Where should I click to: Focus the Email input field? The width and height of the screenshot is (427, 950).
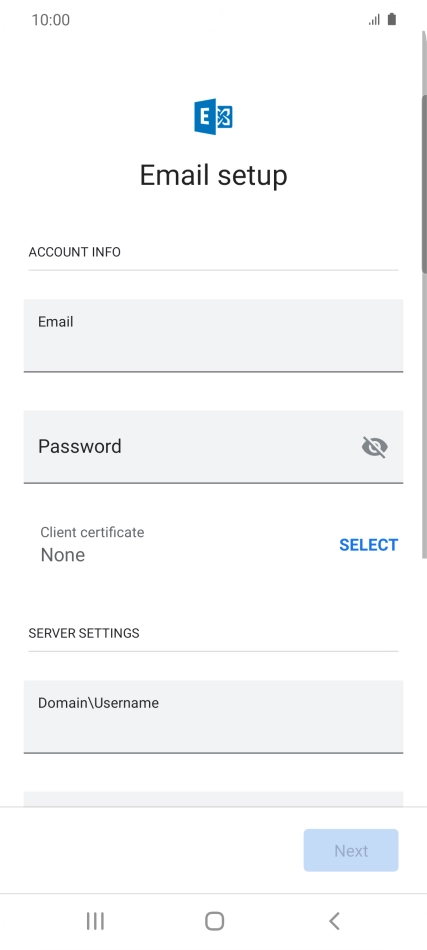point(213,335)
